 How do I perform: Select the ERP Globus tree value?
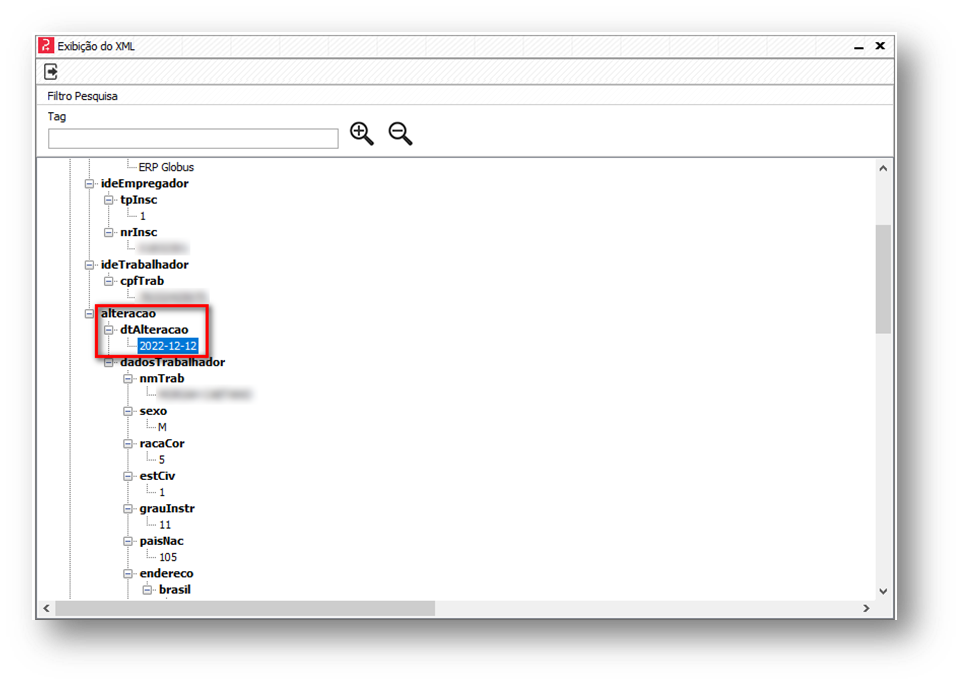(166, 167)
